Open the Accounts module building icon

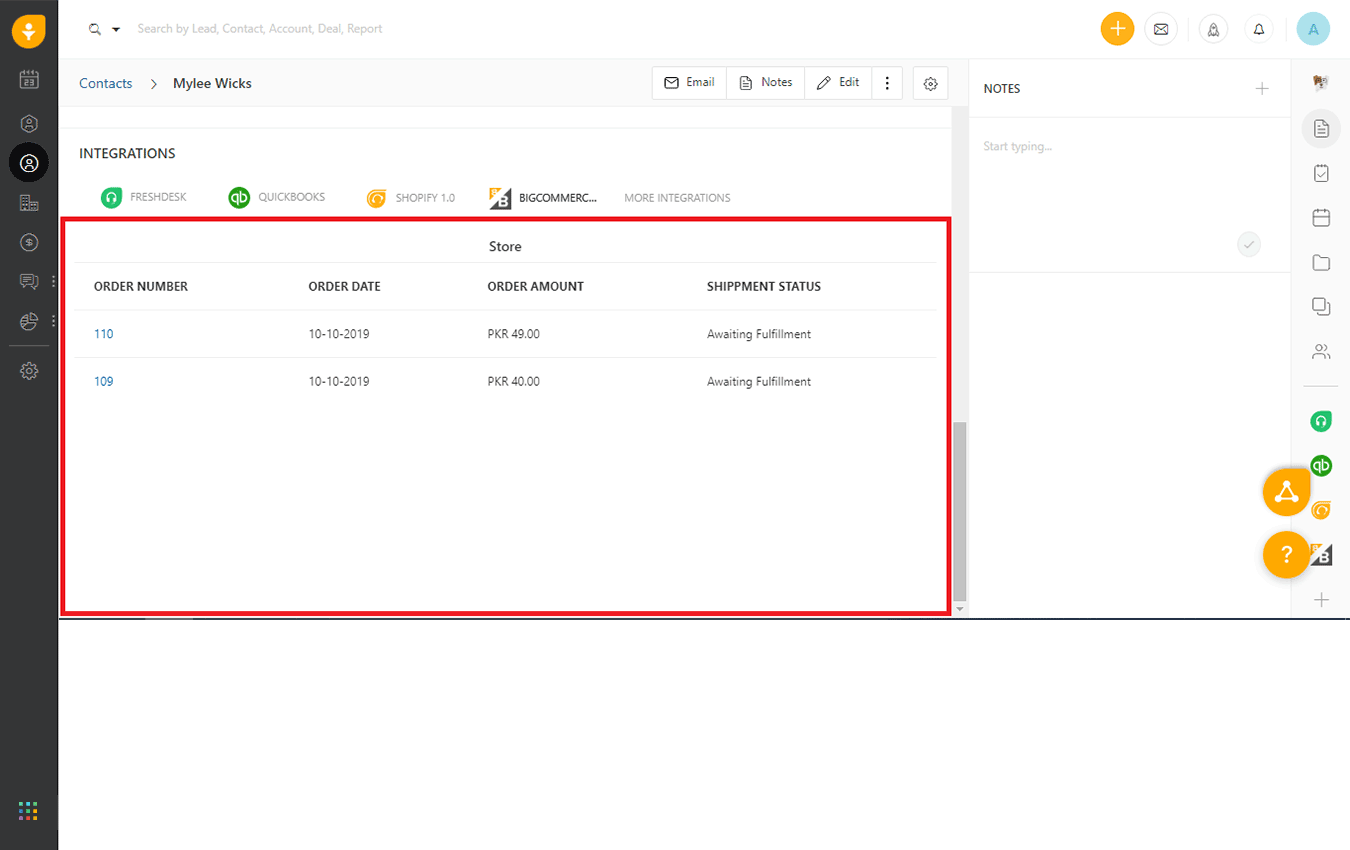point(28,200)
